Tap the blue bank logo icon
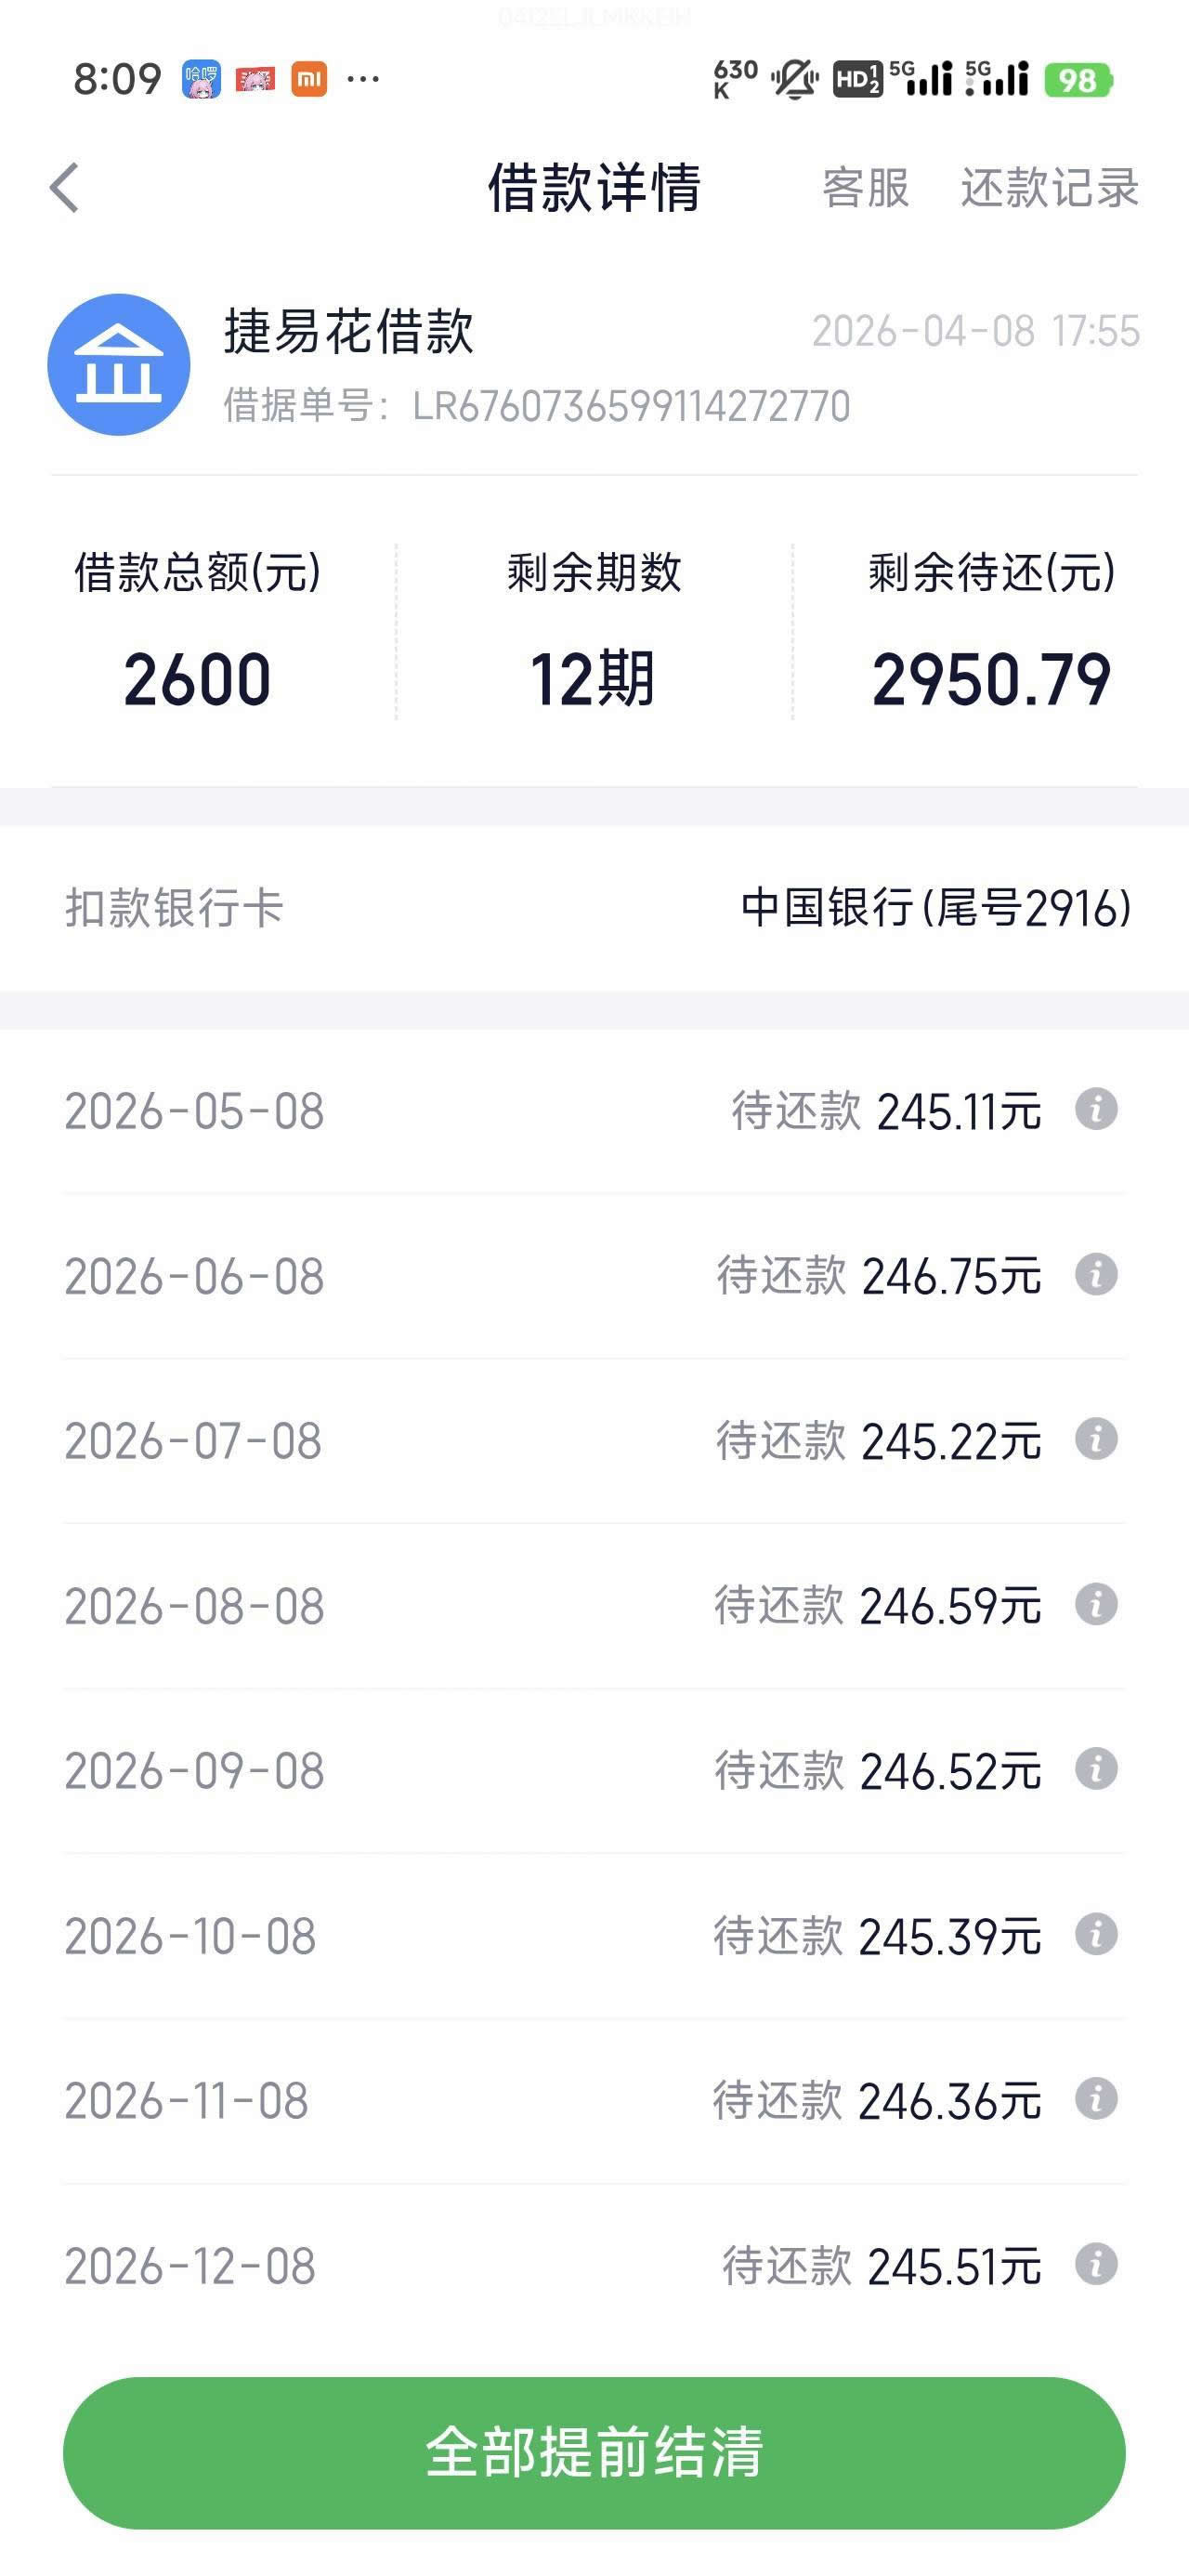The height and width of the screenshot is (2576, 1189). pos(119,365)
